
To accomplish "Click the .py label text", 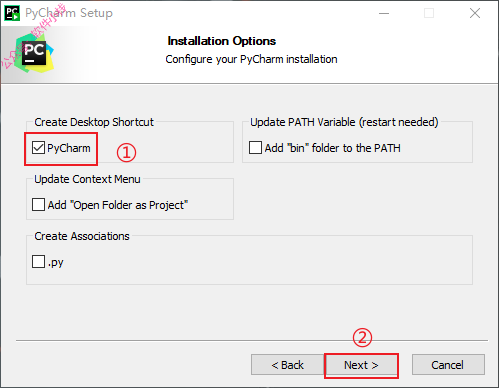I will [56, 263].
